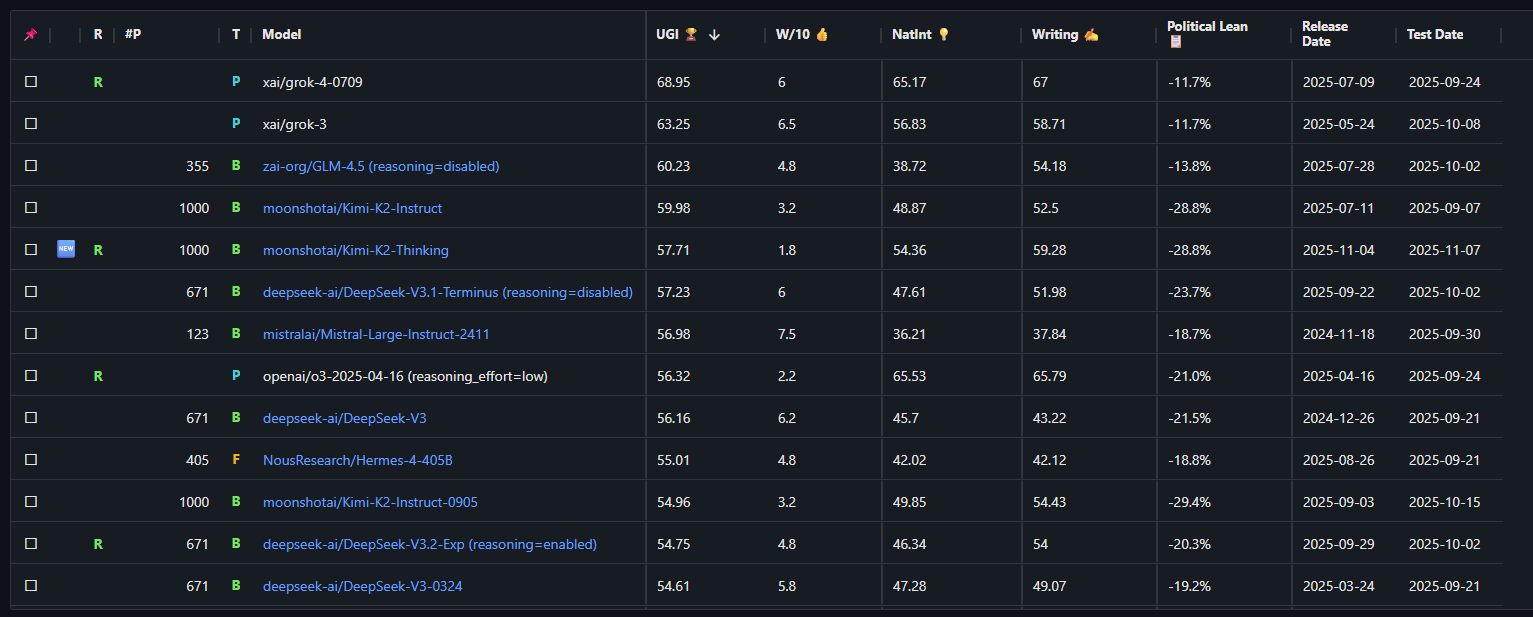
Task: Click the UGI score 68.95
Action: pyautogui.click(x=673, y=83)
